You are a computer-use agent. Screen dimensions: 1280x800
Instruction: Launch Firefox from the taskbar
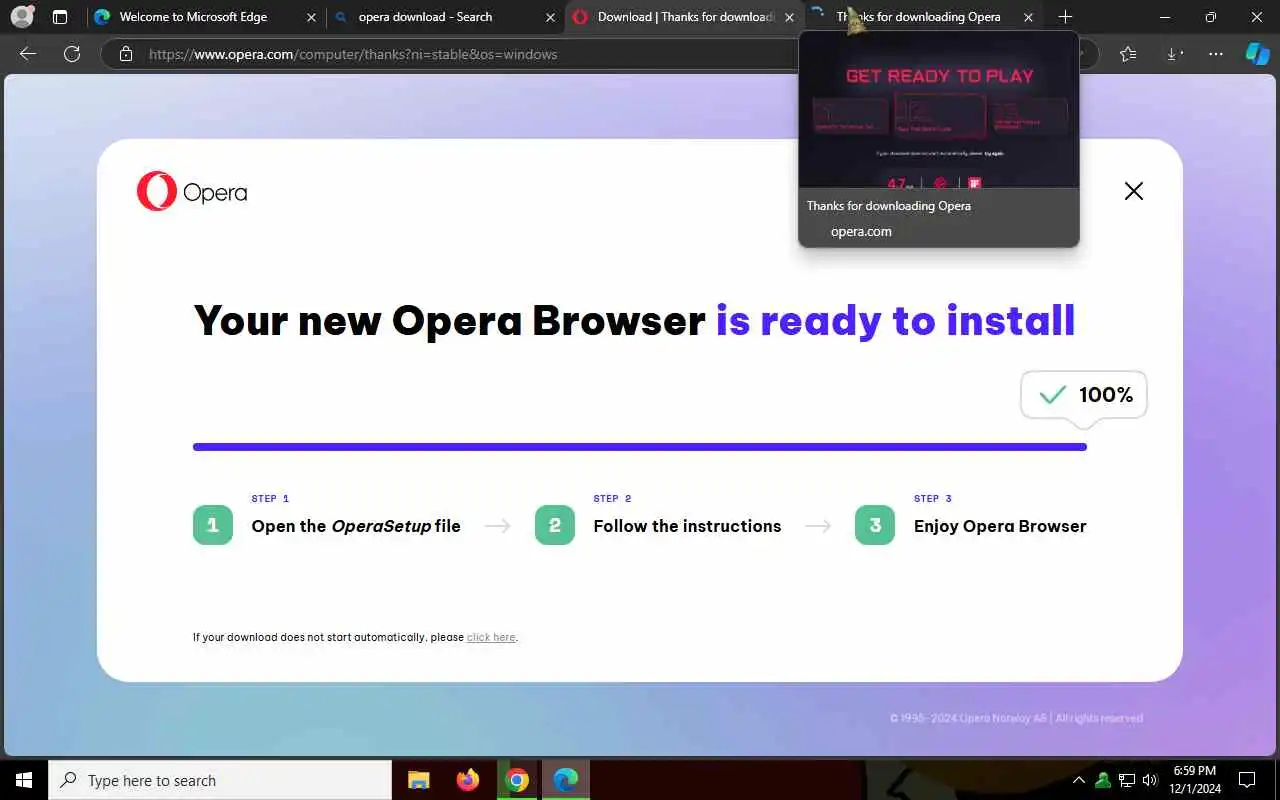[x=467, y=780]
